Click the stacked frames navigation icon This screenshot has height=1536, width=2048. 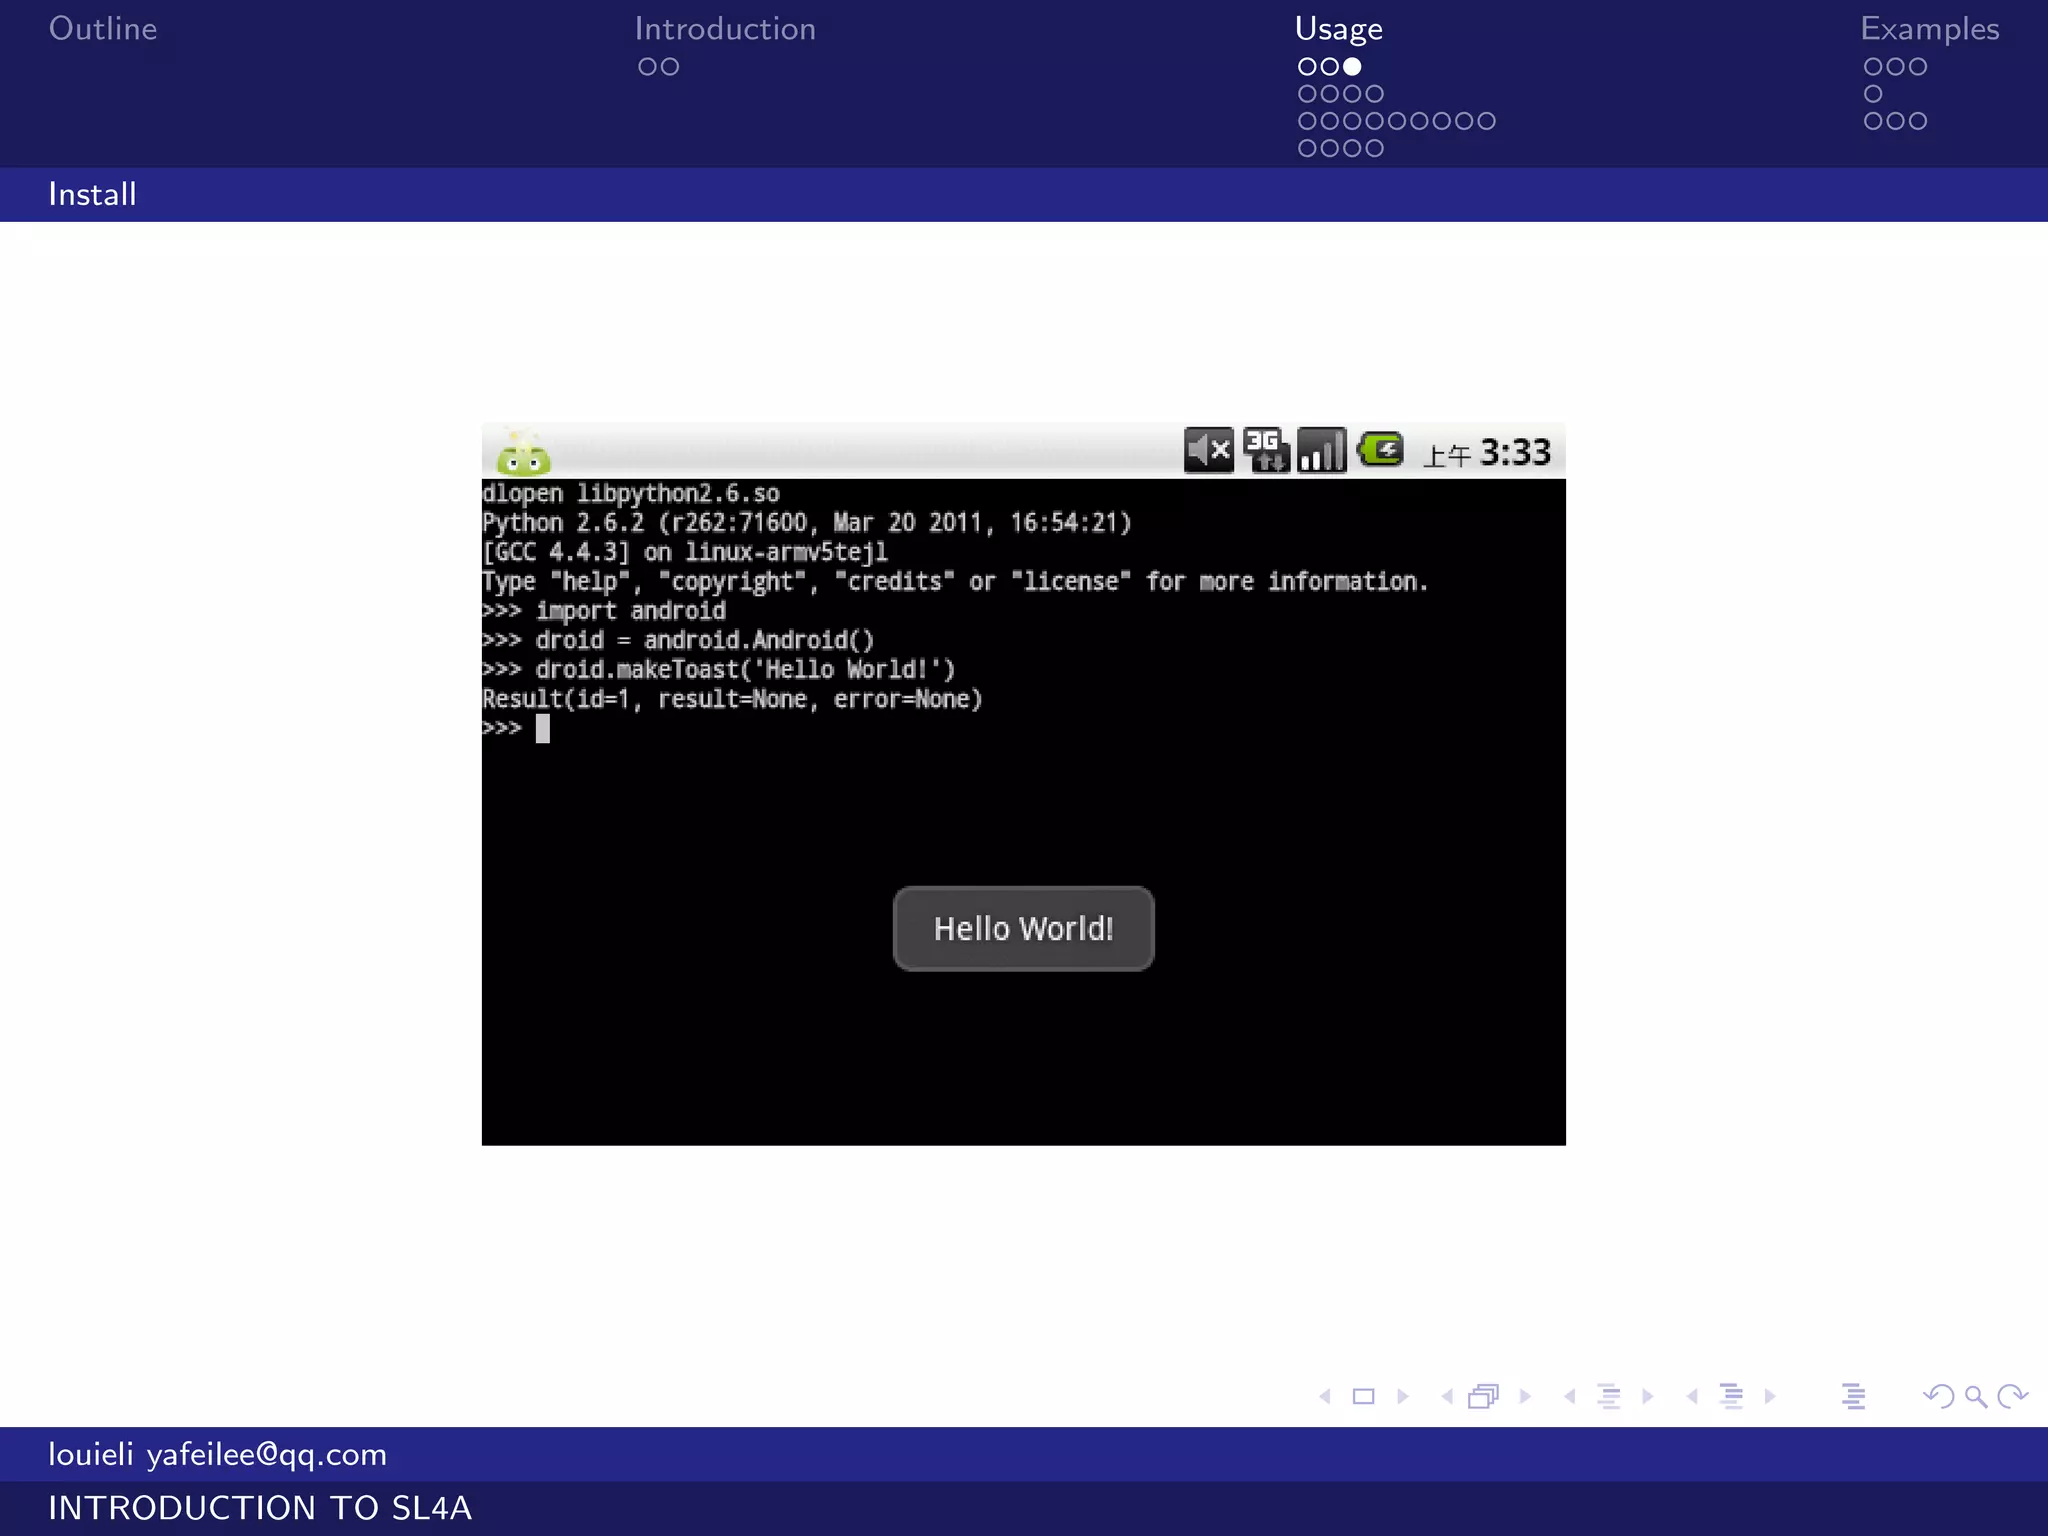[x=1483, y=1396]
